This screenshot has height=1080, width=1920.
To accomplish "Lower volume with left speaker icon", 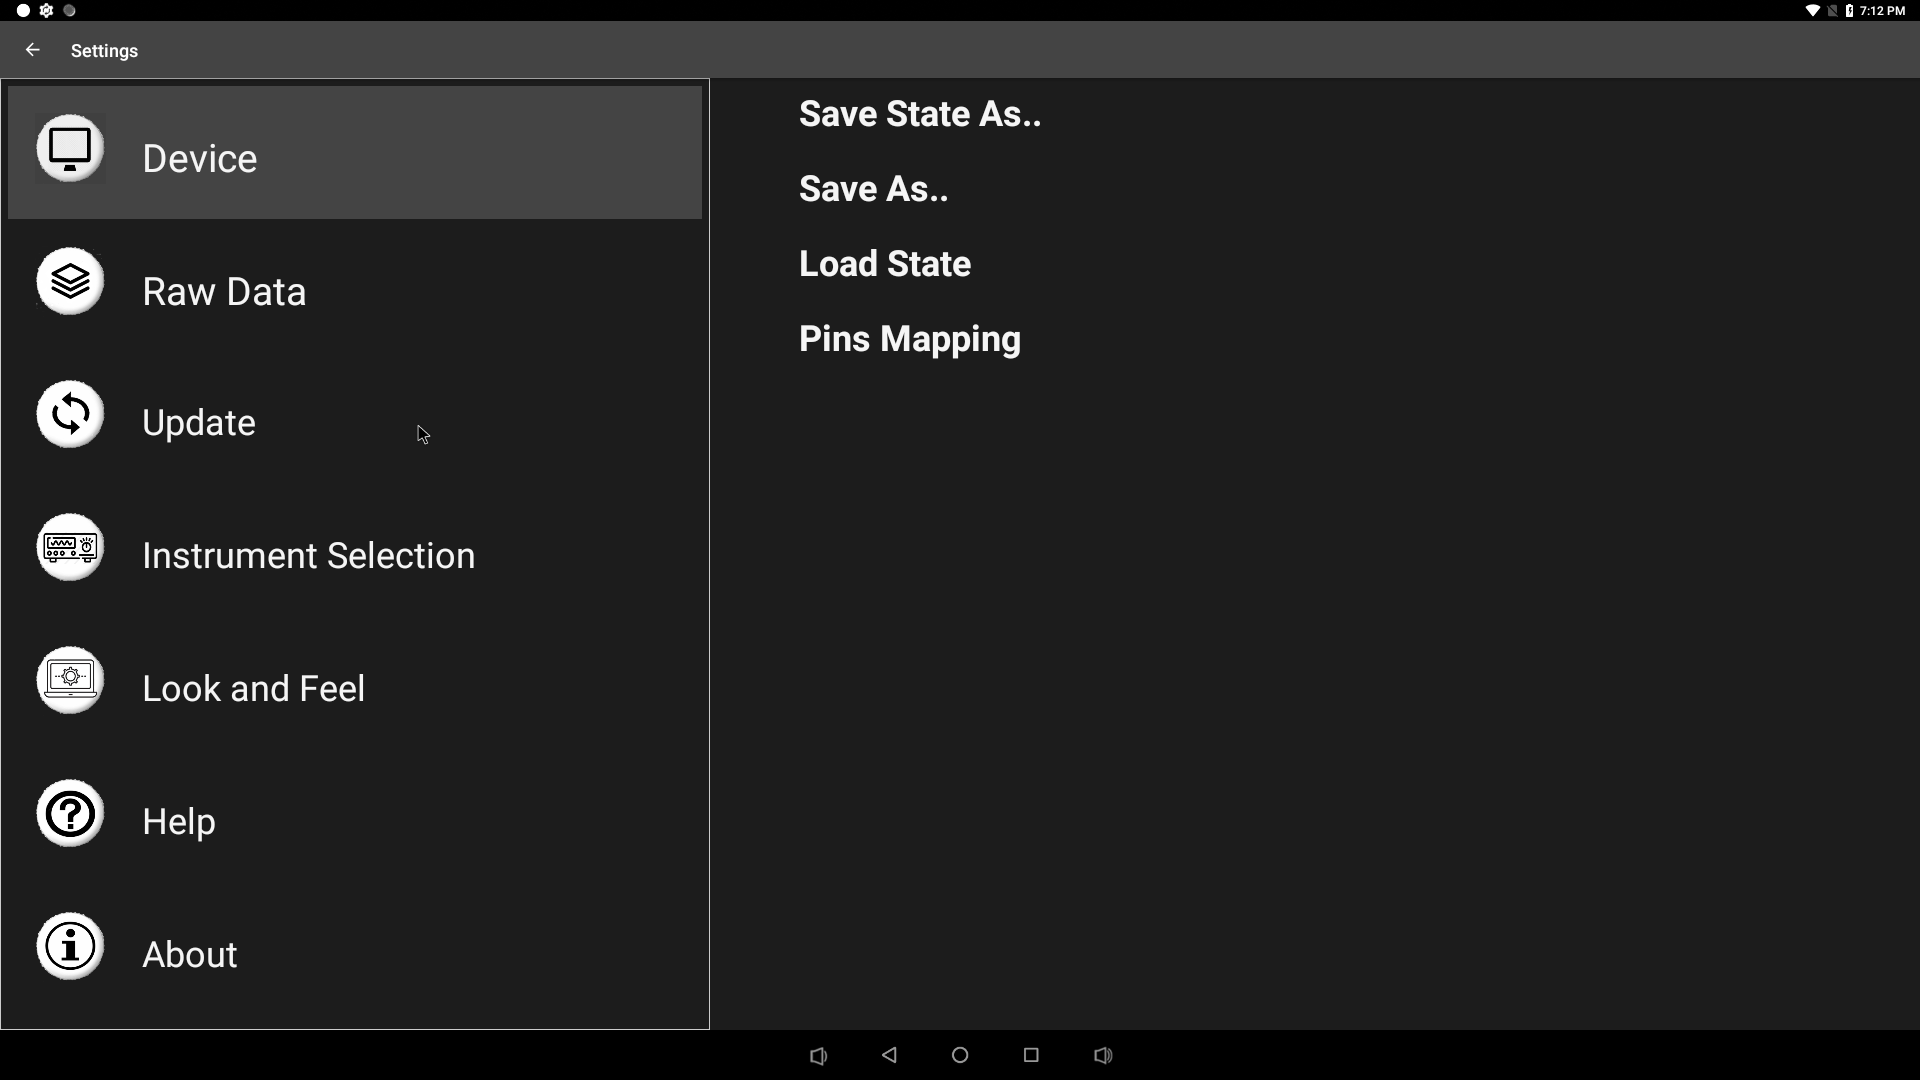I will tap(818, 1055).
